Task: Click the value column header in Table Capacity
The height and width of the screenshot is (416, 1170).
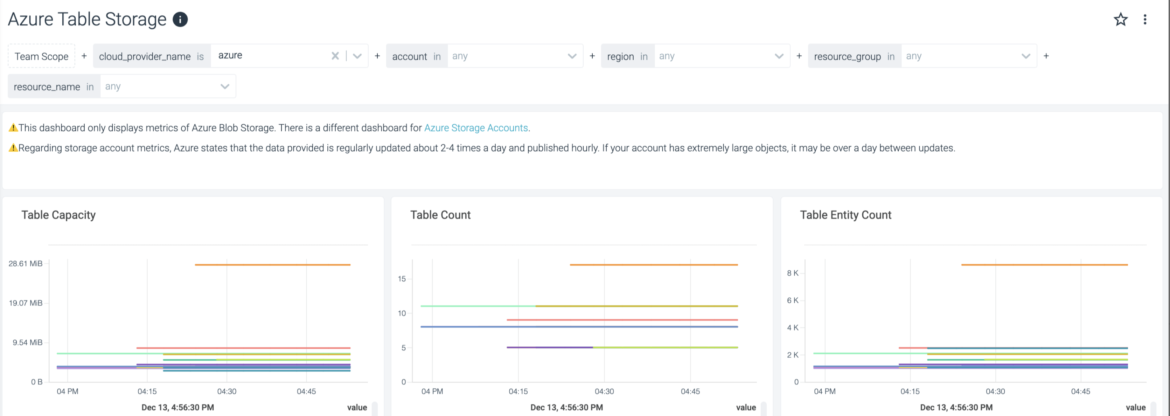Action: click(357, 408)
